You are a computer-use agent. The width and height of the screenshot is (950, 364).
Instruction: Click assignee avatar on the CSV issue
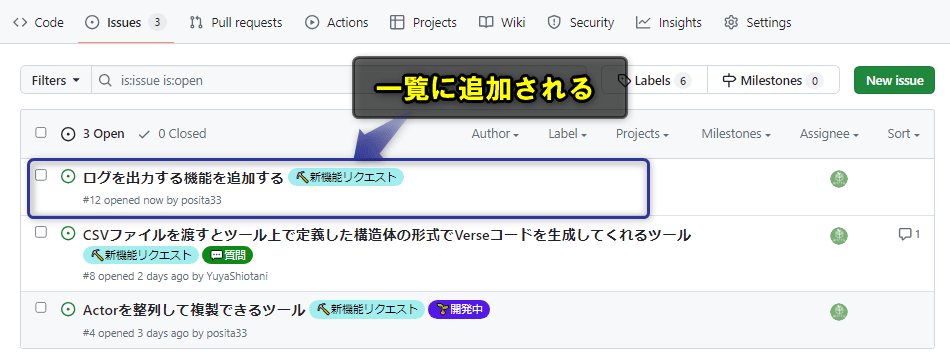click(x=839, y=236)
